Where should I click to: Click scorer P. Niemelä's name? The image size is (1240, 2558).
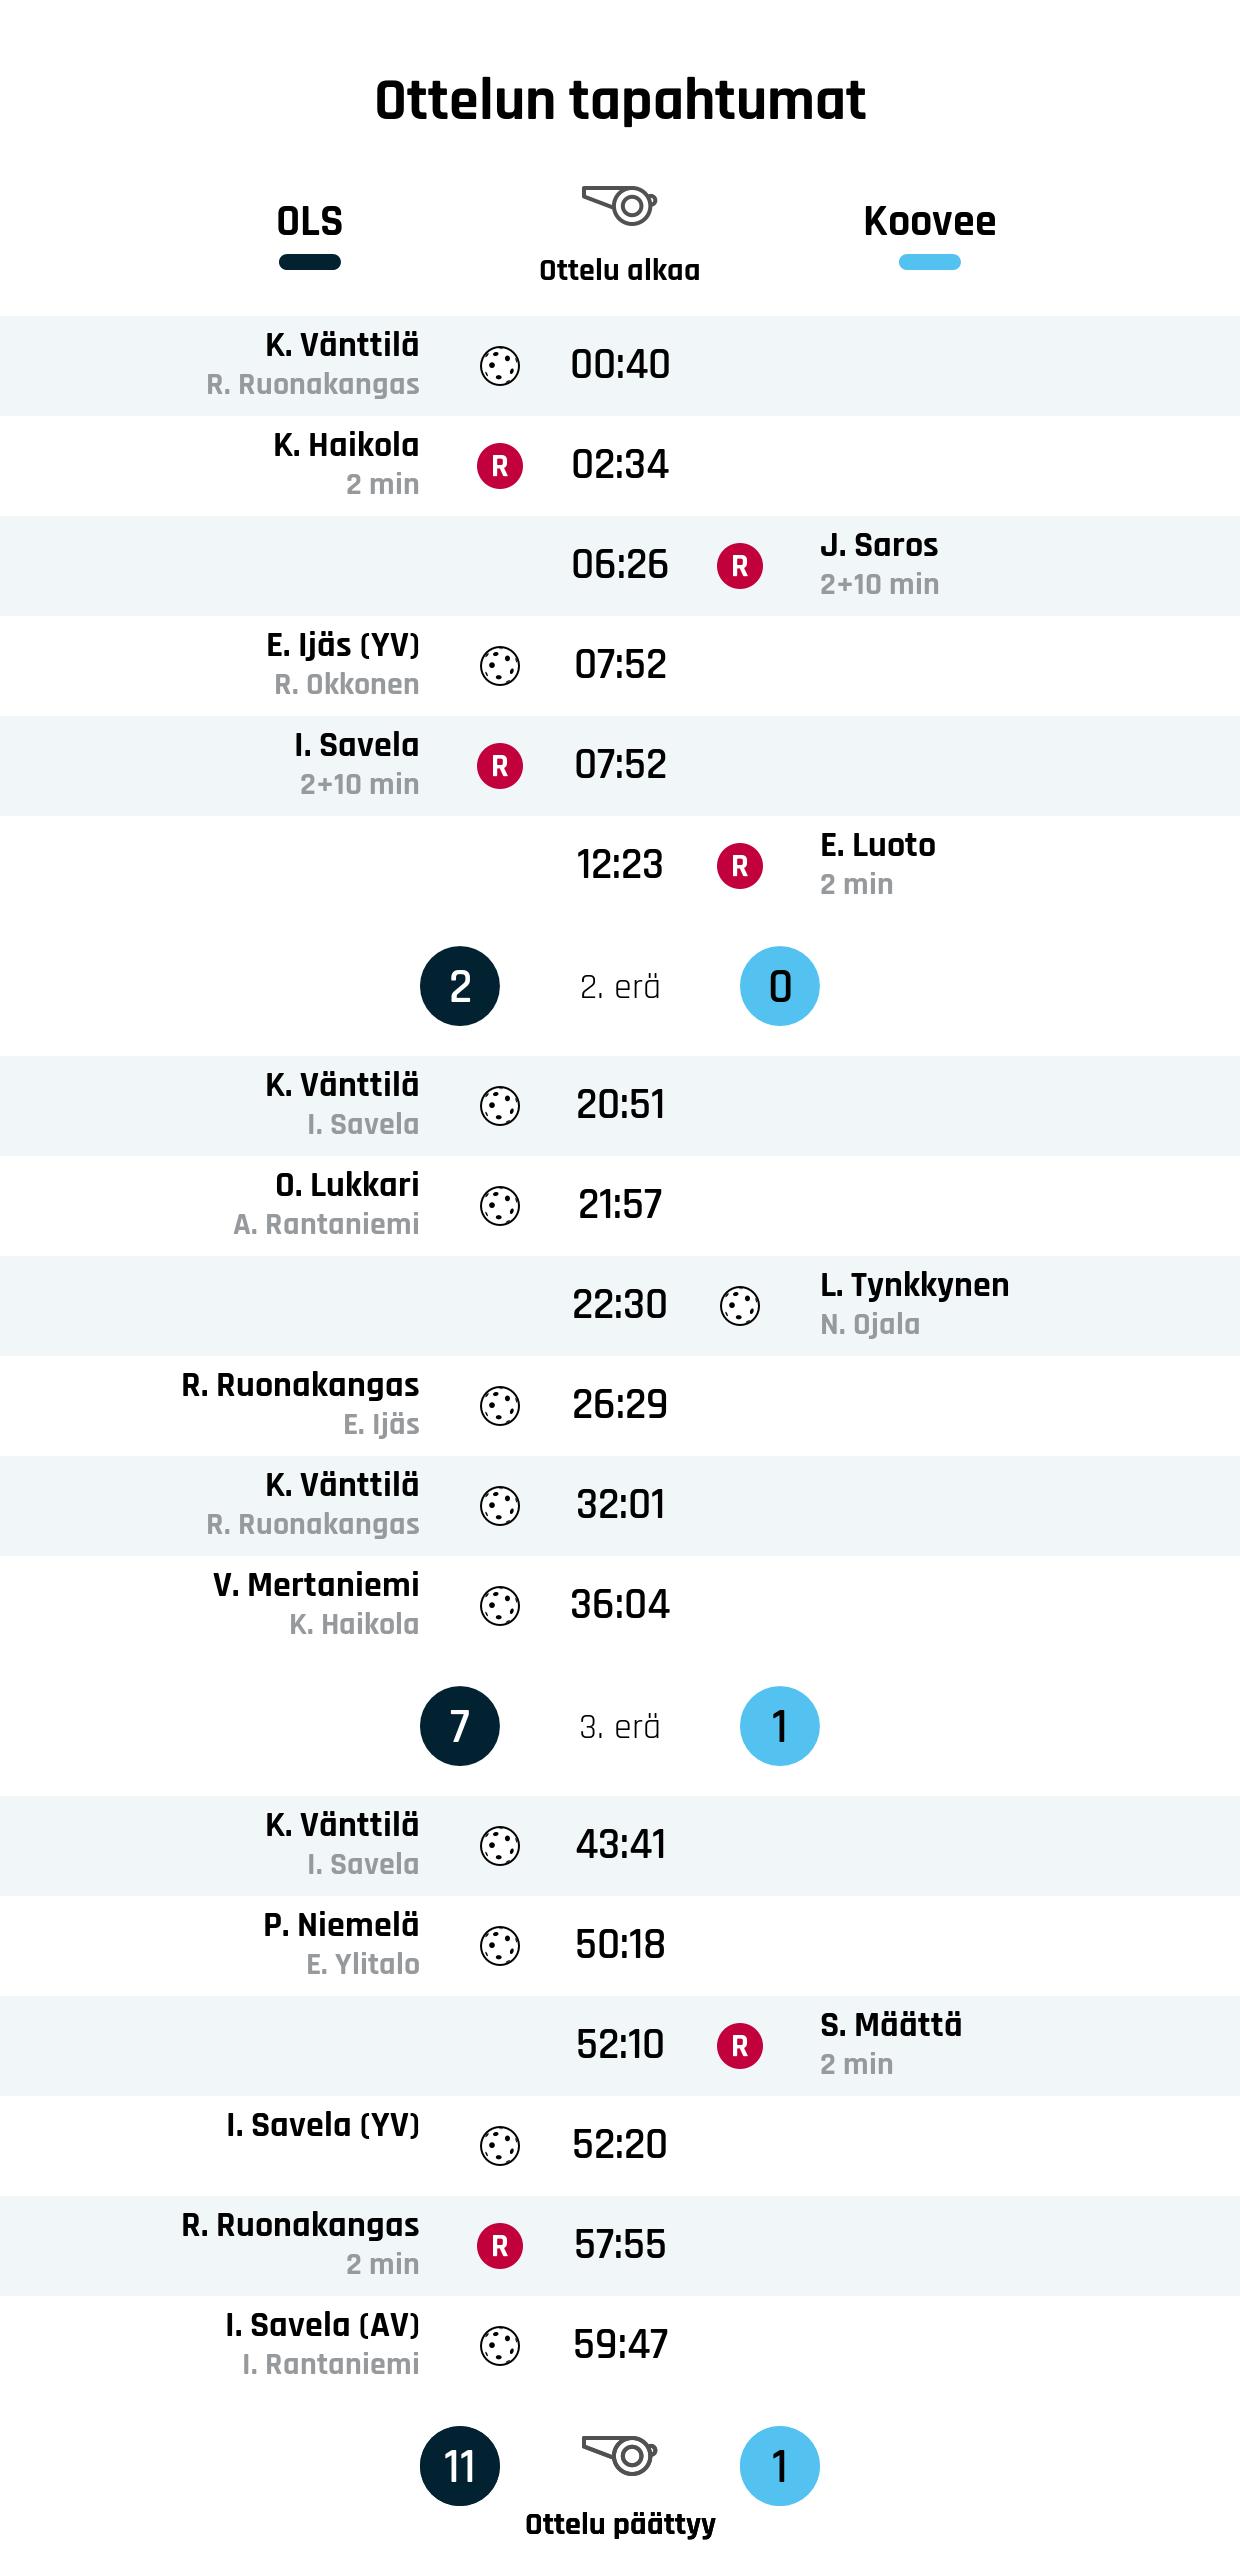pyautogui.click(x=341, y=1925)
